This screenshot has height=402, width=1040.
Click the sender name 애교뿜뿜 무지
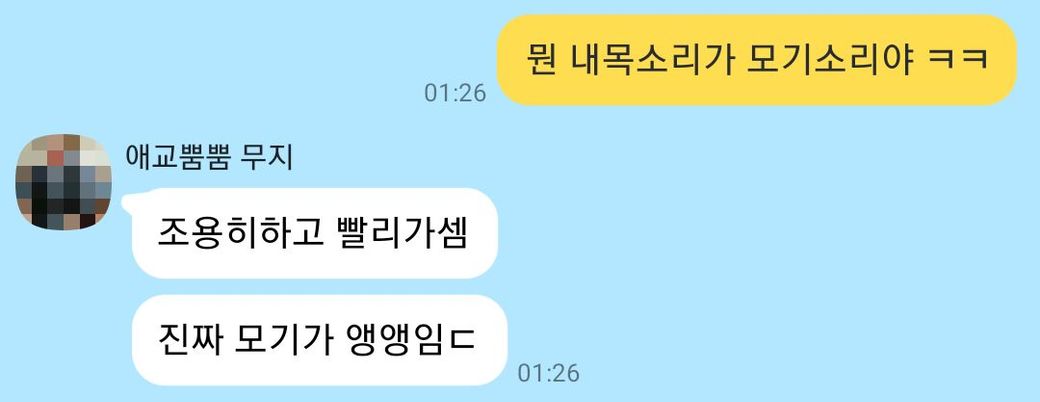(209, 158)
